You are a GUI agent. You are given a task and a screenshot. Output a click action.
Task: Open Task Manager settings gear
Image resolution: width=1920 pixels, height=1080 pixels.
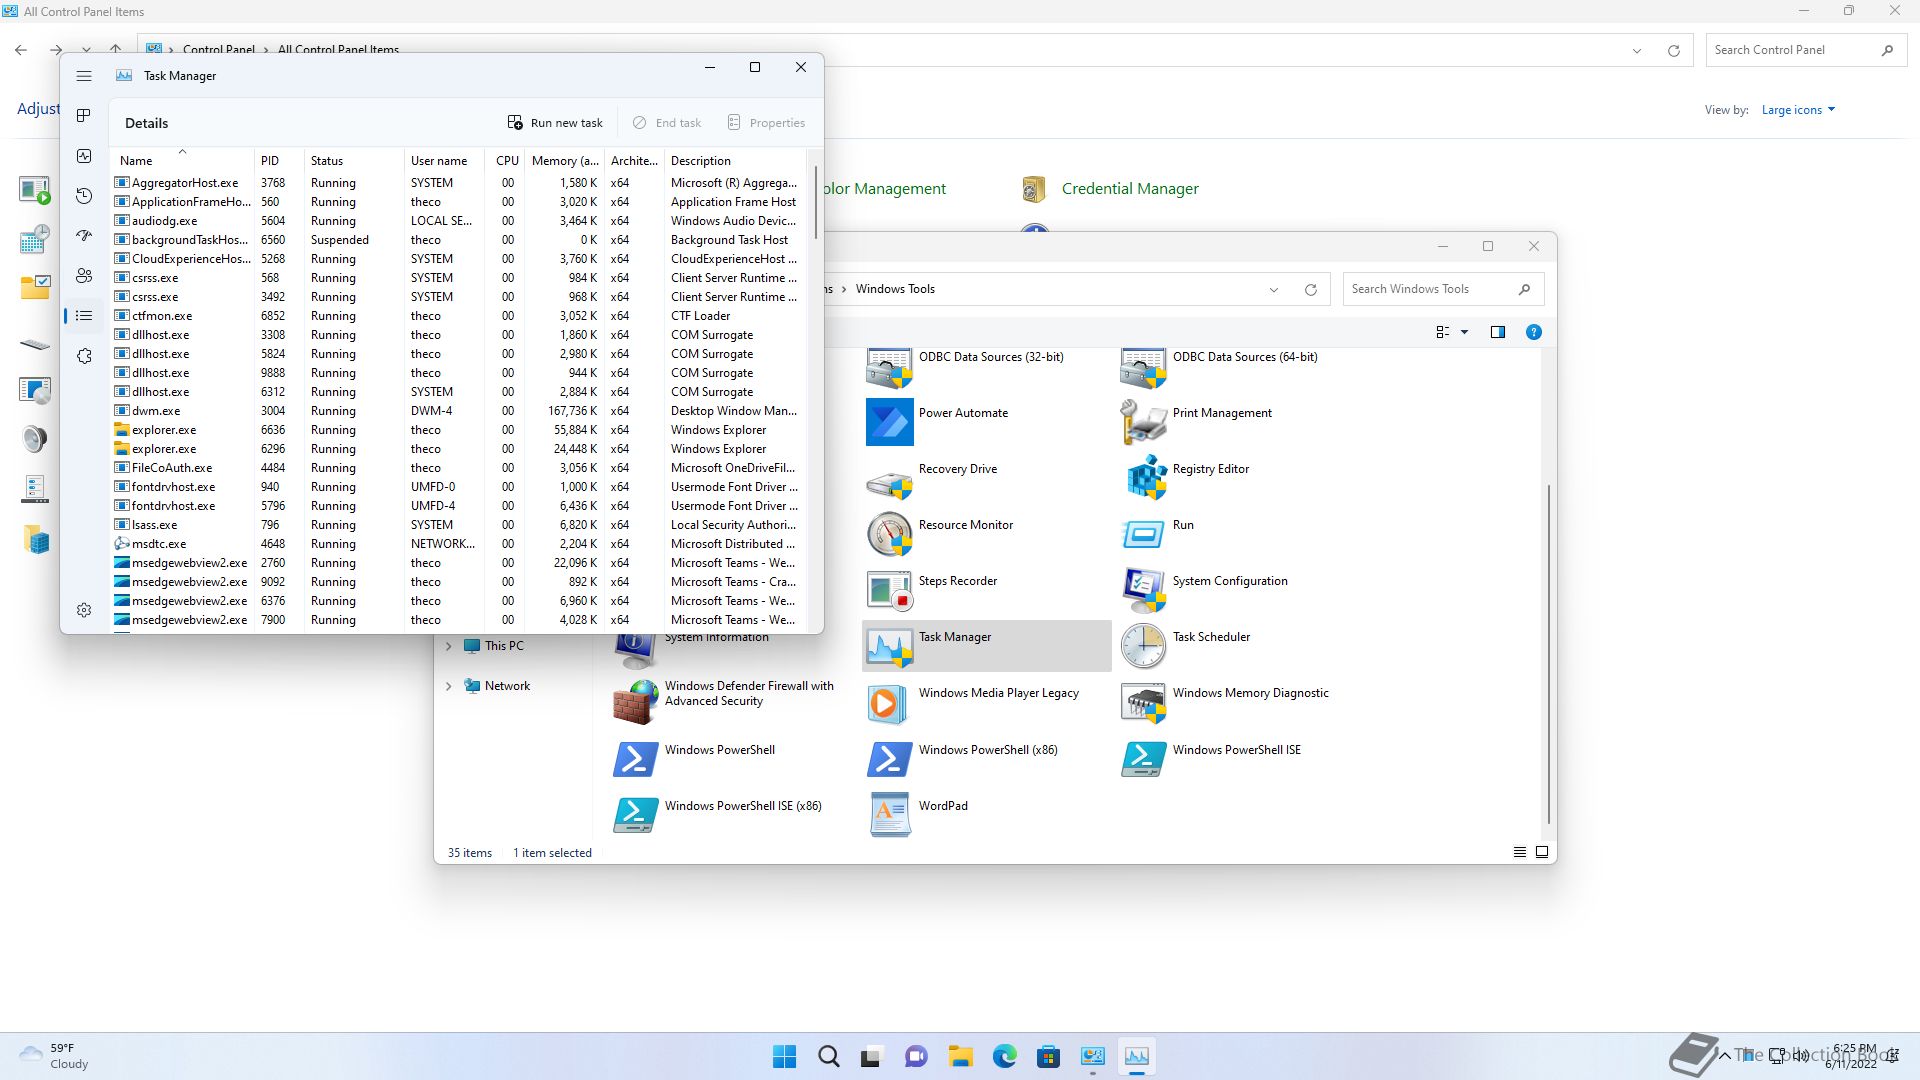[x=84, y=610]
